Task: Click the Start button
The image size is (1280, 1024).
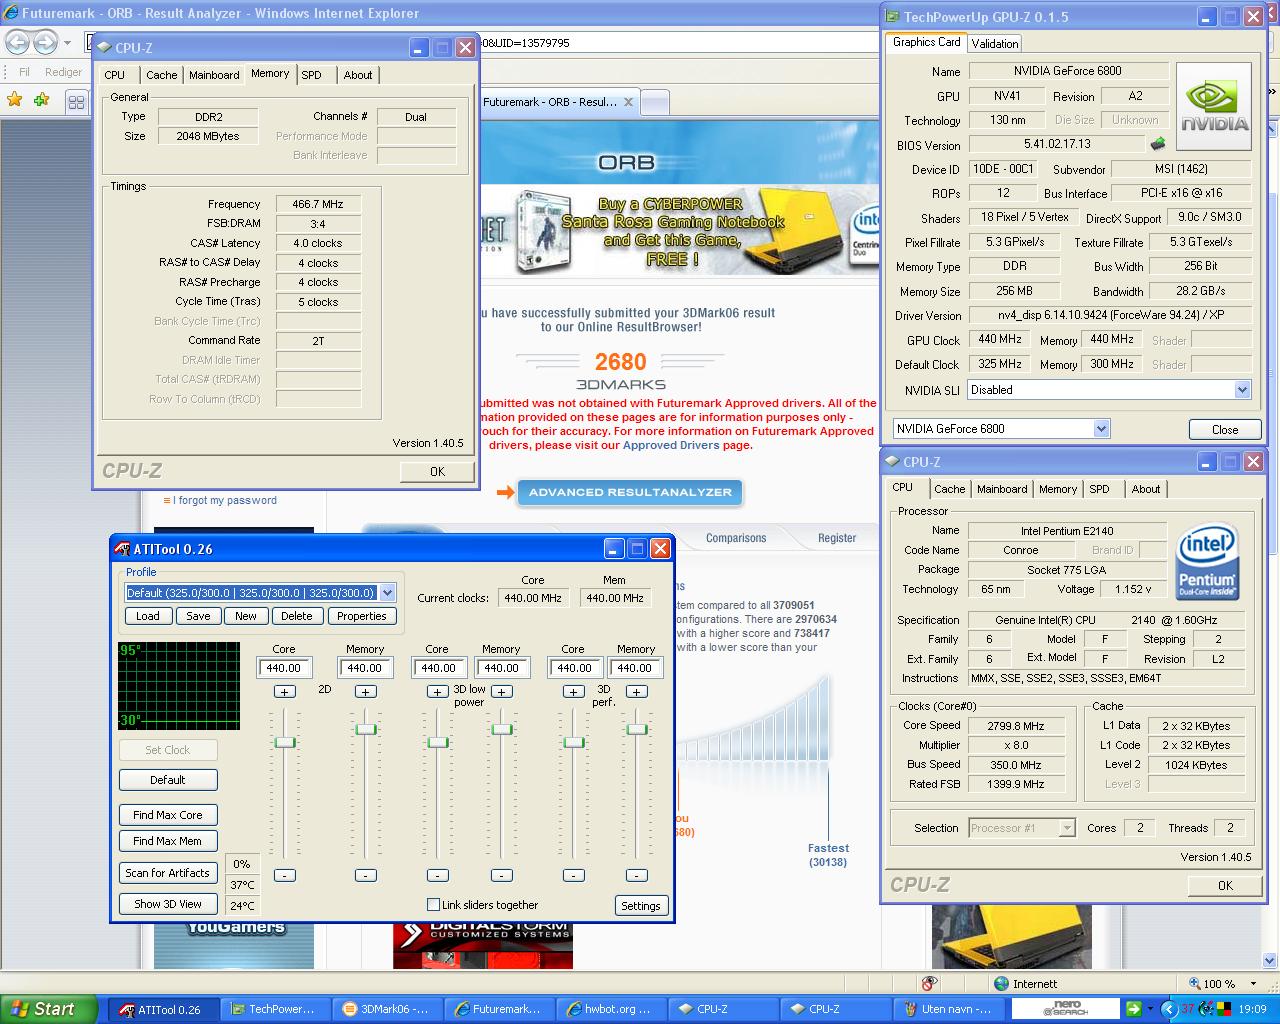Action: click(48, 1009)
